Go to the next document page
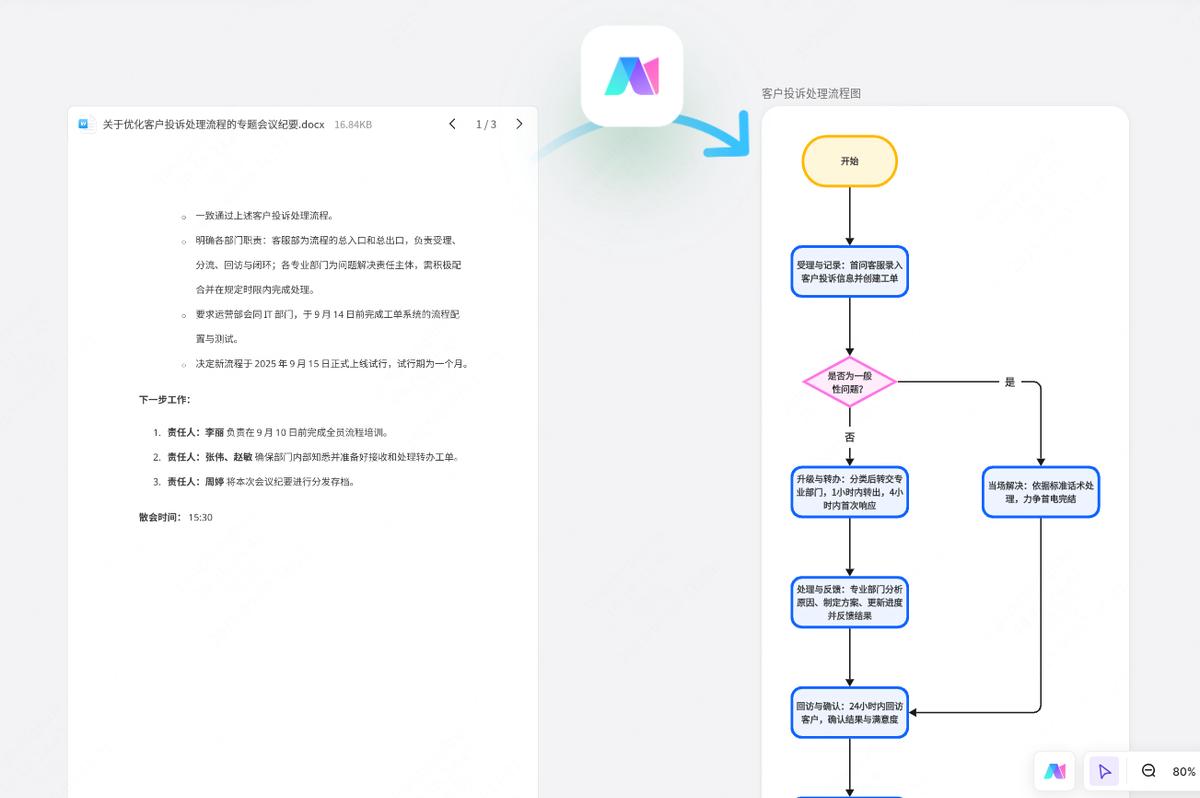Viewport: 1200px width, 798px height. 519,124
